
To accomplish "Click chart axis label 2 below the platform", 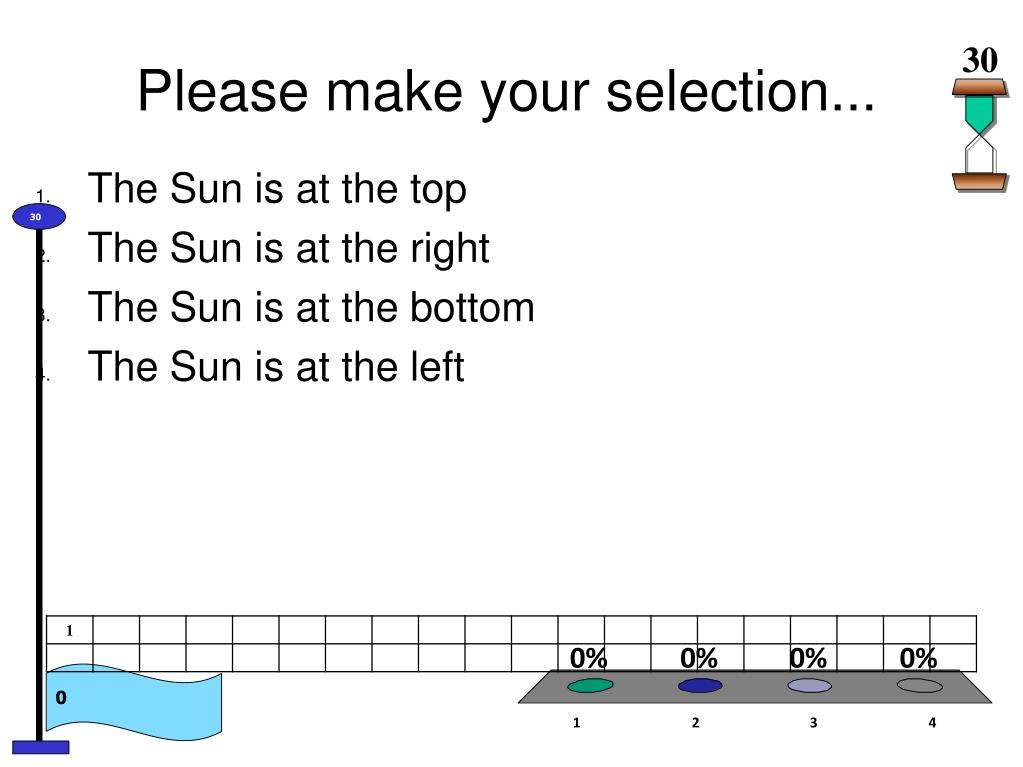I will click(x=695, y=723).
